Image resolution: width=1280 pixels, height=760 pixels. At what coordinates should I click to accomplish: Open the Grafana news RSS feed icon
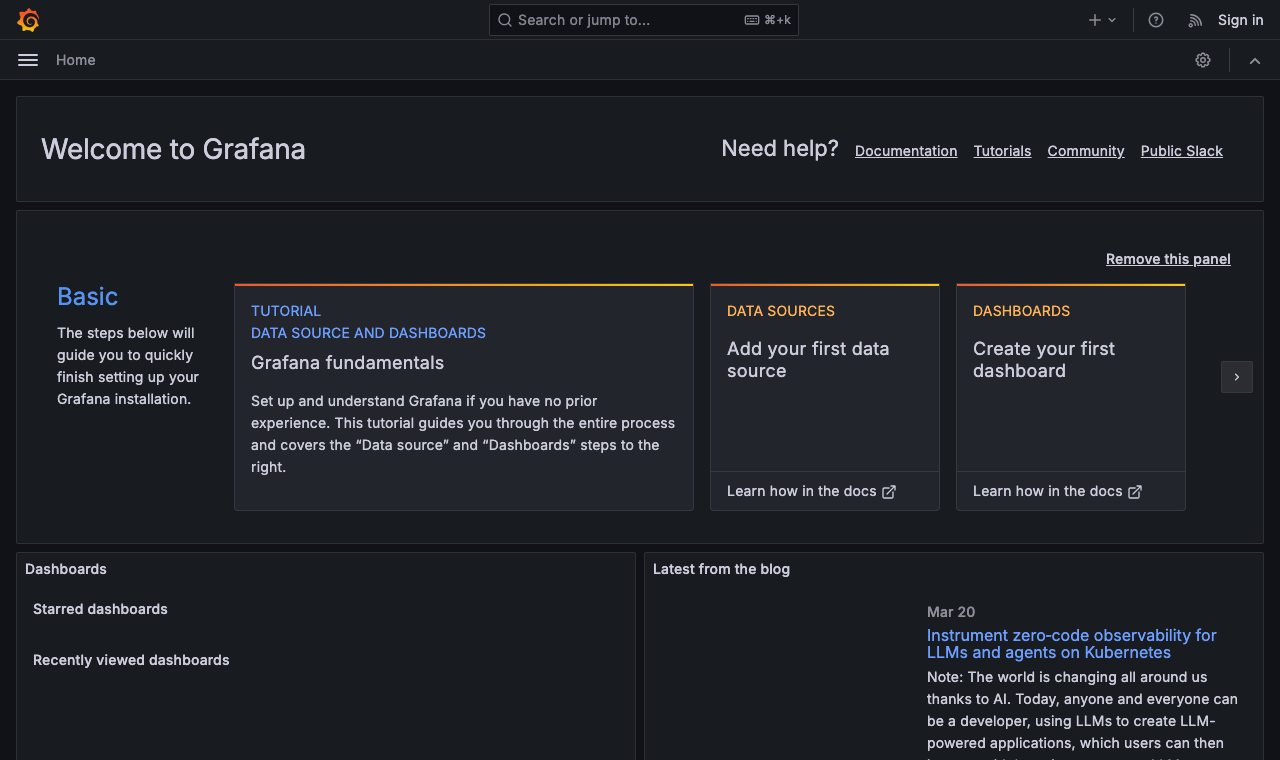1194,20
